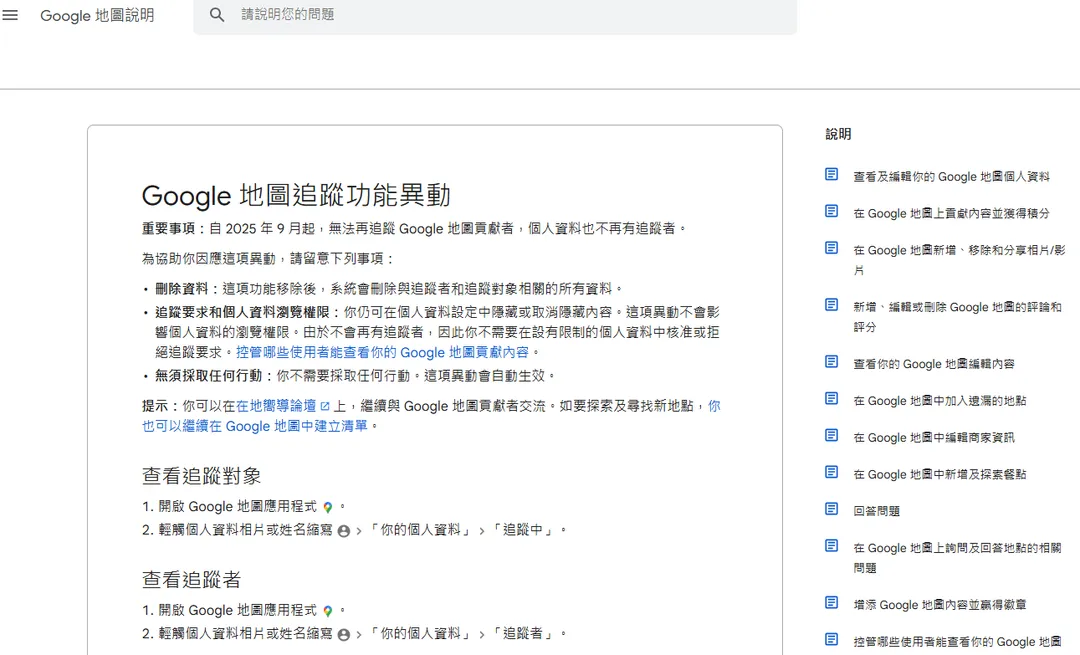This screenshot has height=655, width=1080.
Task: Open the 回答問題 sidebar article
Action: 877,511
